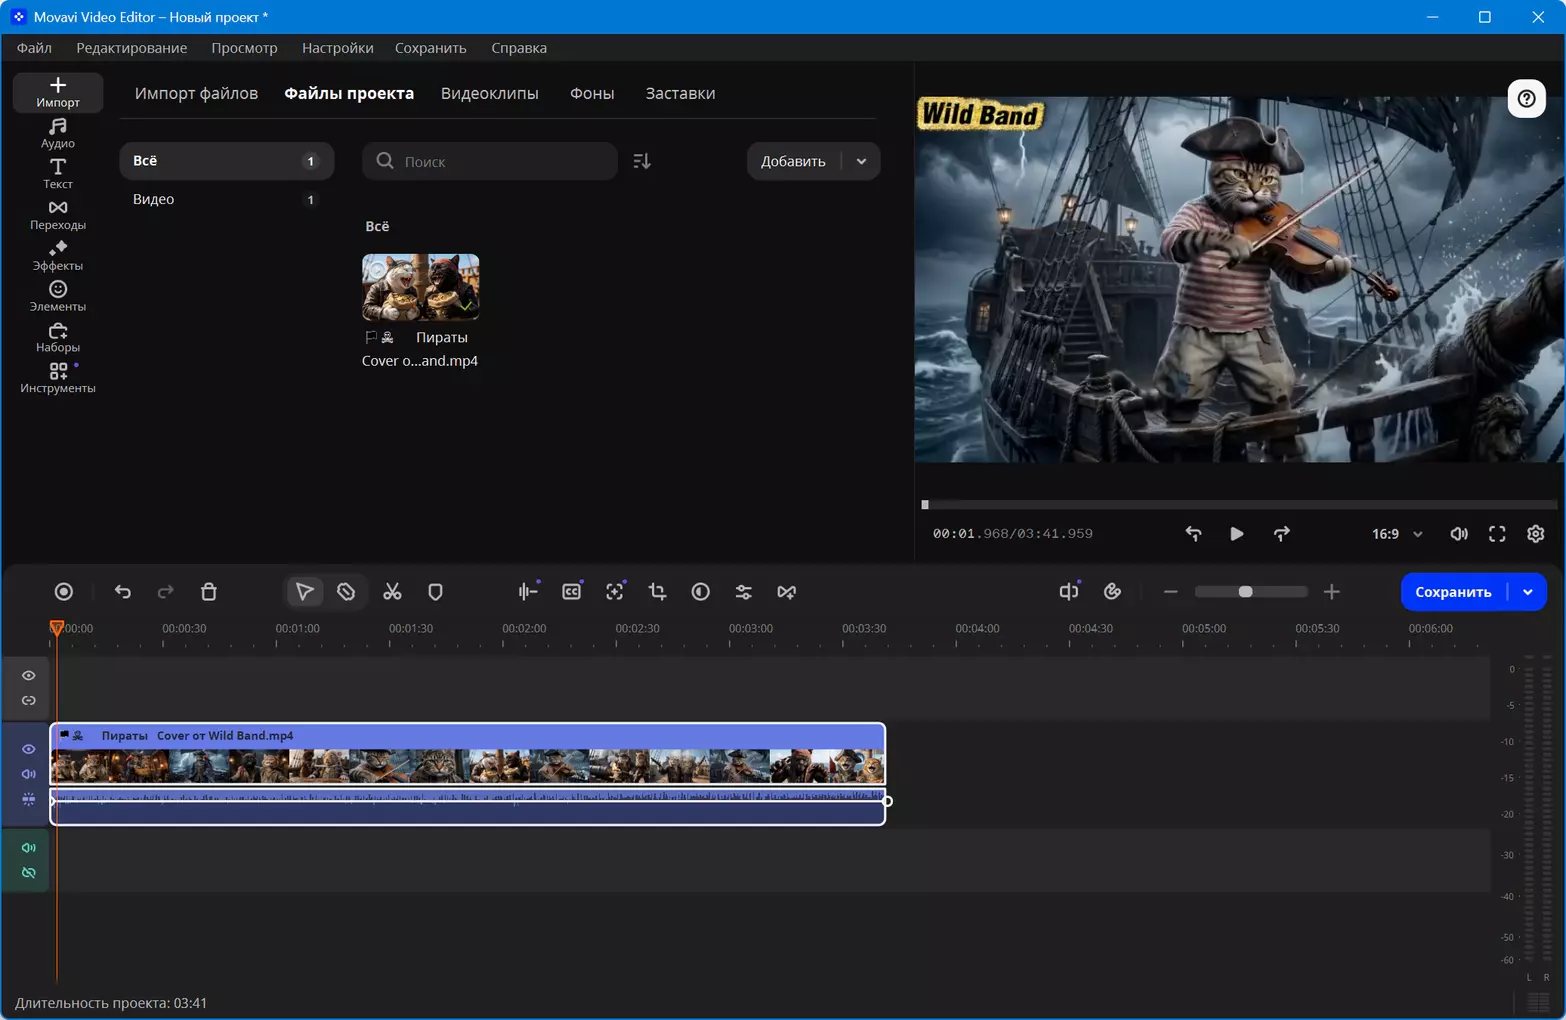Expand the Добавить dropdown arrow
The height and width of the screenshot is (1020, 1566).
click(861, 161)
